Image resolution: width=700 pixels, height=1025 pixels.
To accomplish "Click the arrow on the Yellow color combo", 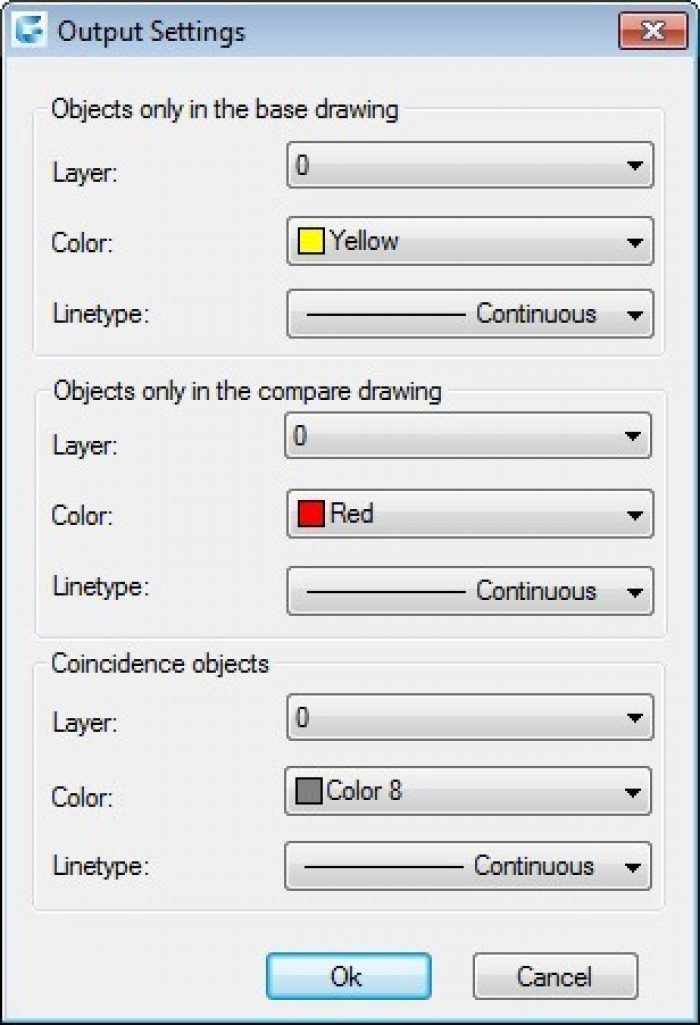I will click(634, 242).
